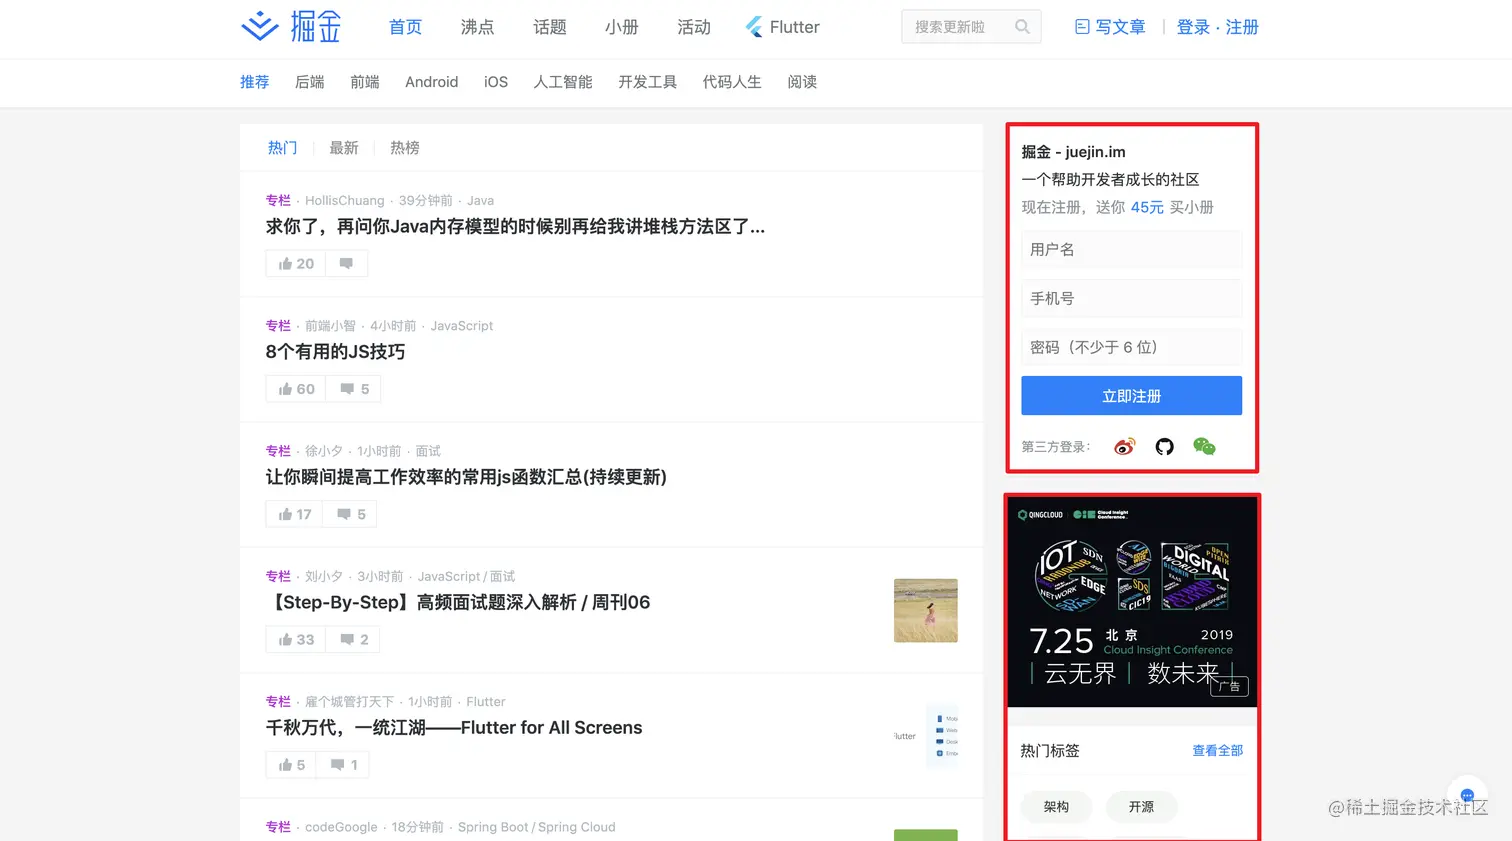The image size is (1512, 841).
Task: Select the 前端 category tab
Action: point(364,82)
